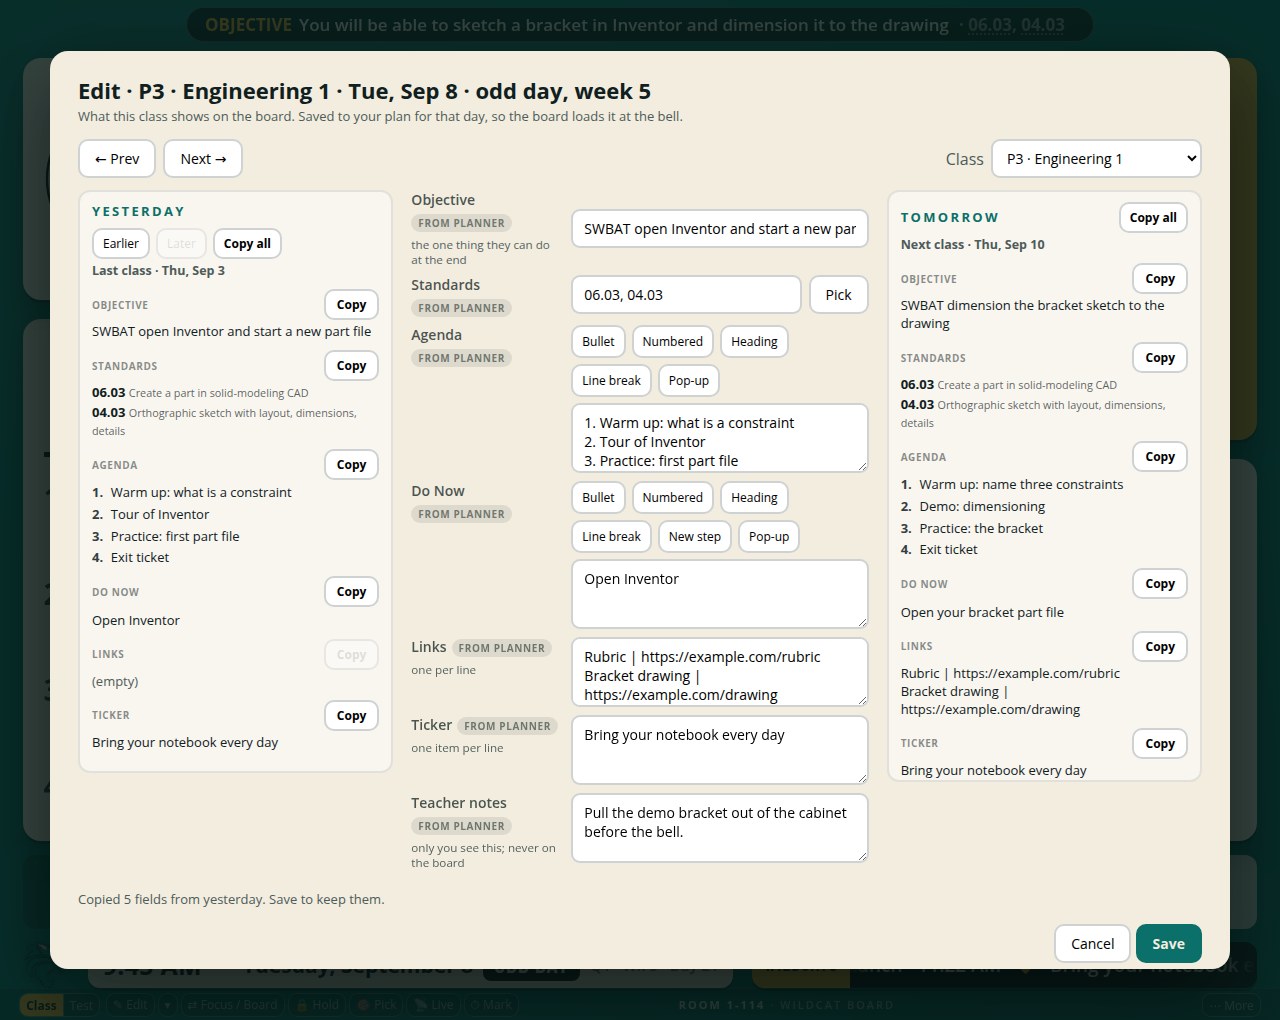This screenshot has height=1020, width=1280.
Task: Insert a Bullet in the Do Now editor
Action: [x=598, y=498]
